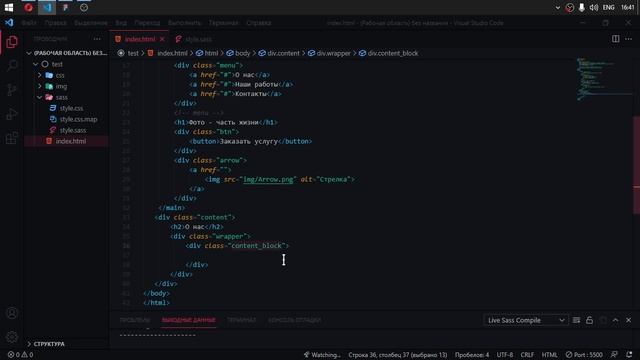Open the Explorer view in activity bar
Viewport: 640px width, 360px height.
click(12, 42)
